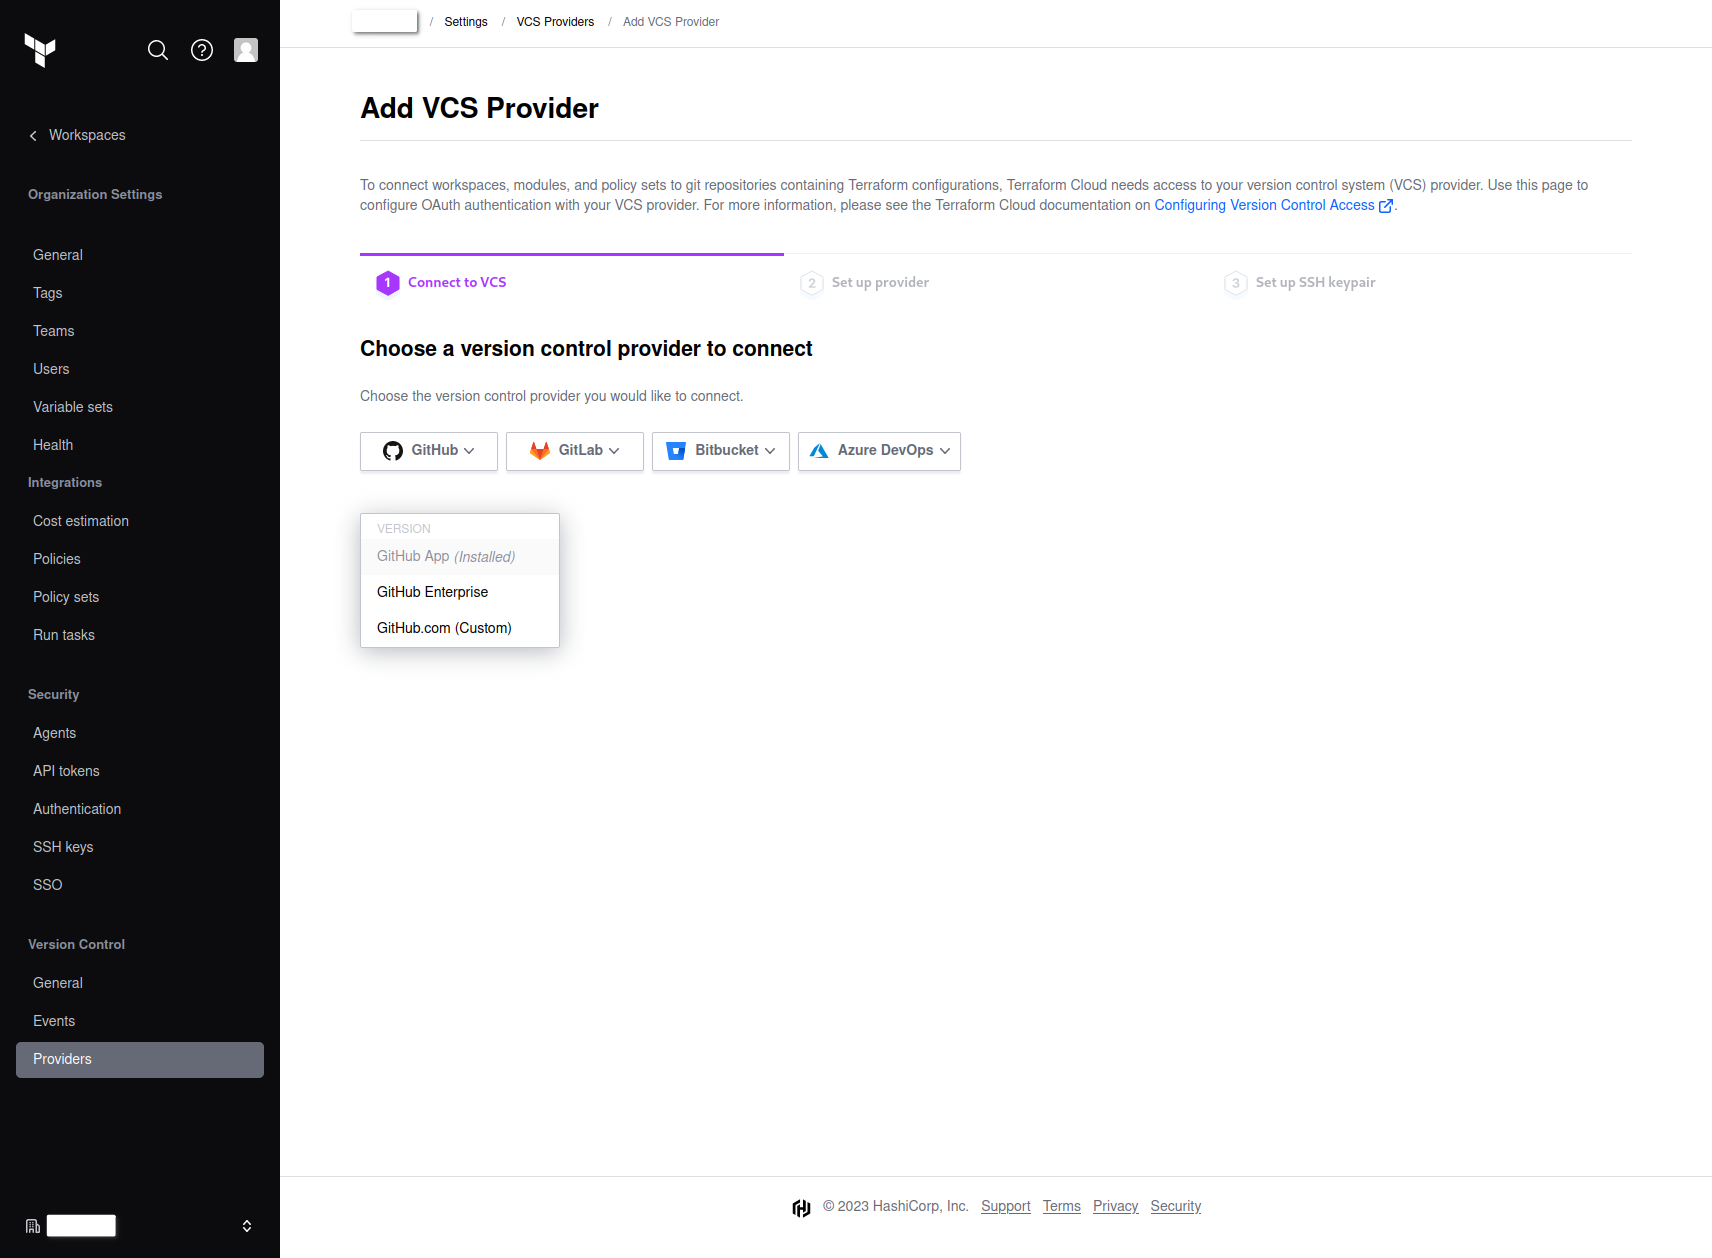Click the HashiCorp logo in the footer
This screenshot has width=1712, height=1258.
click(x=801, y=1208)
